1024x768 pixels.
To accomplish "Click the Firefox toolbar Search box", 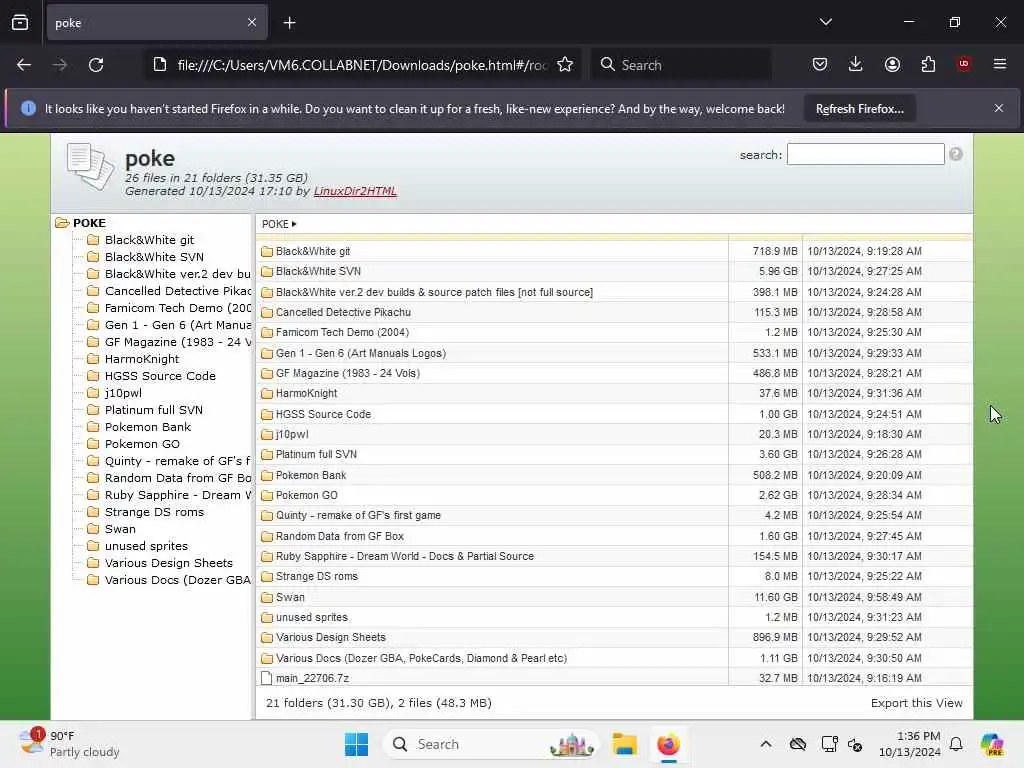I will (681, 65).
